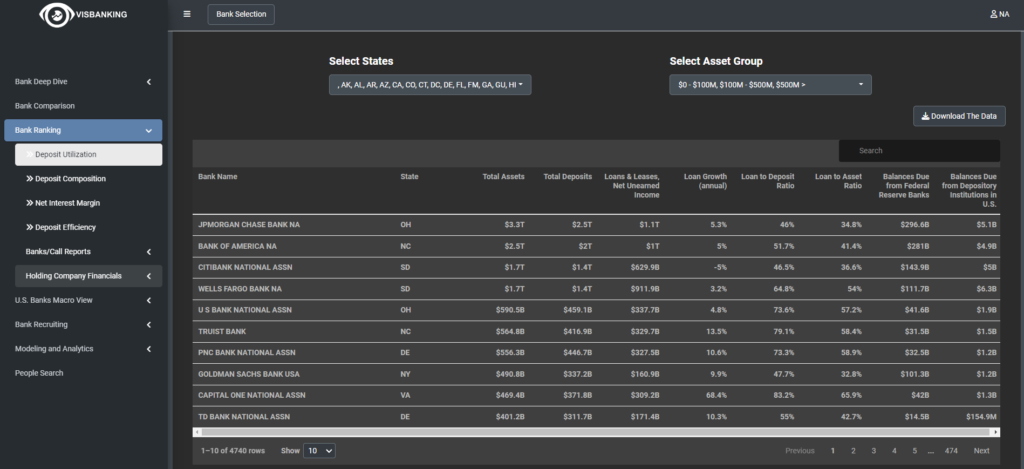Image resolution: width=1024 pixels, height=469 pixels.
Task: Expand the Bank Deep Dive chevron
Action: click(x=148, y=81)
